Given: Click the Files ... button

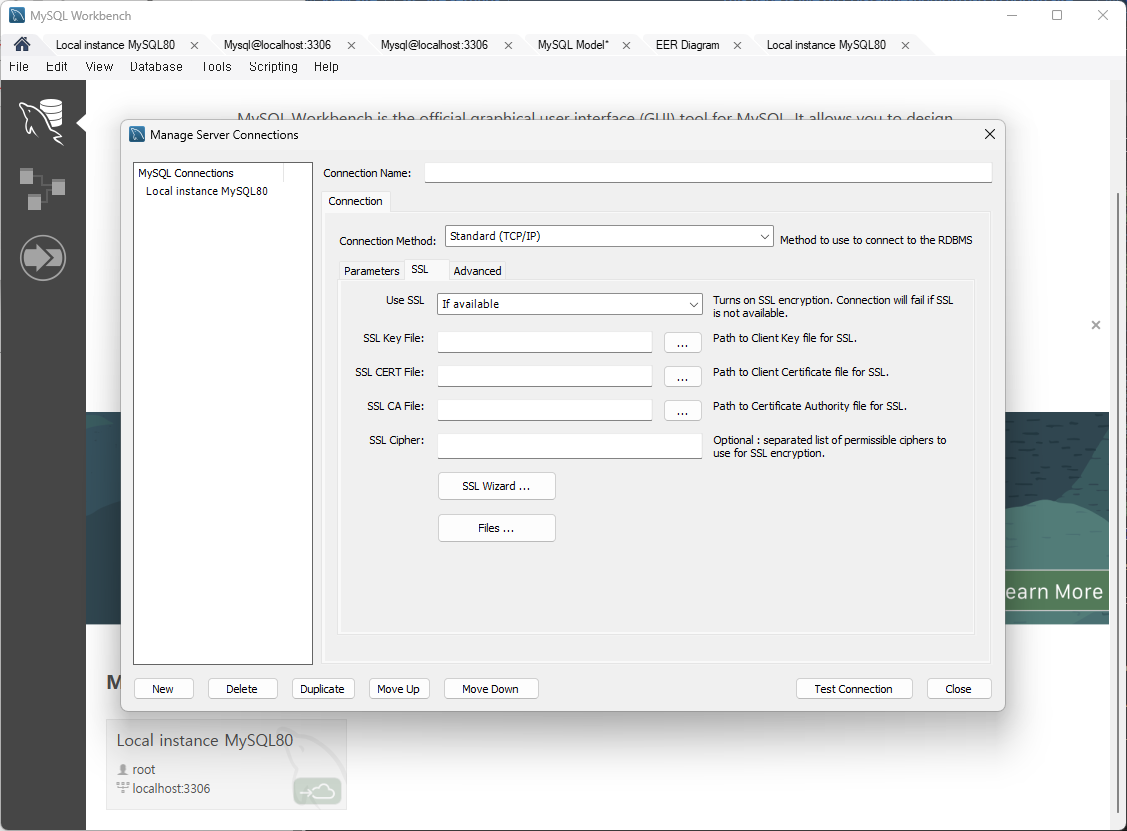Looking at the screenshot, I should [497, 528].
